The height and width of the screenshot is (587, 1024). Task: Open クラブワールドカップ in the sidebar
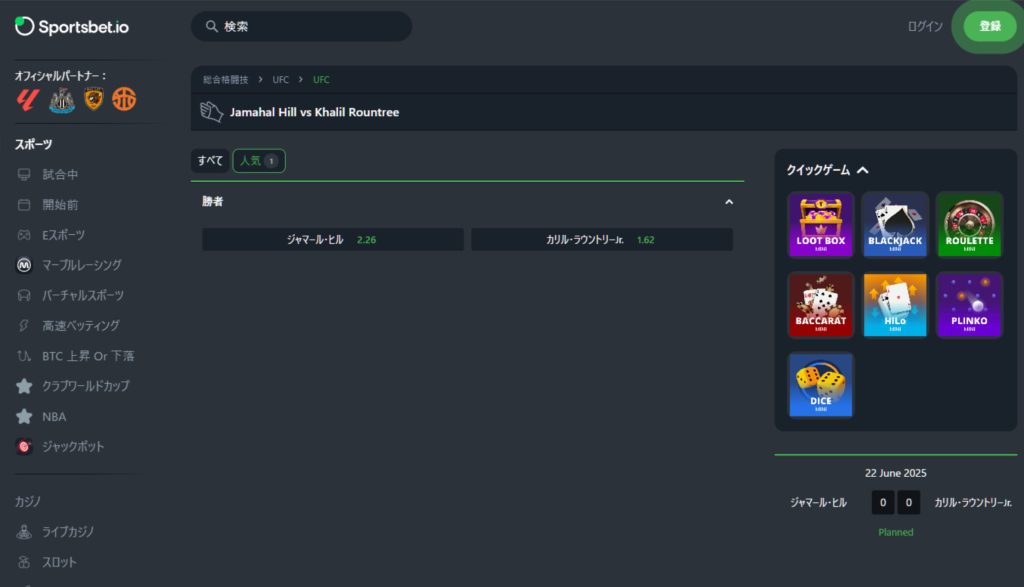click(x=86, y=386)
